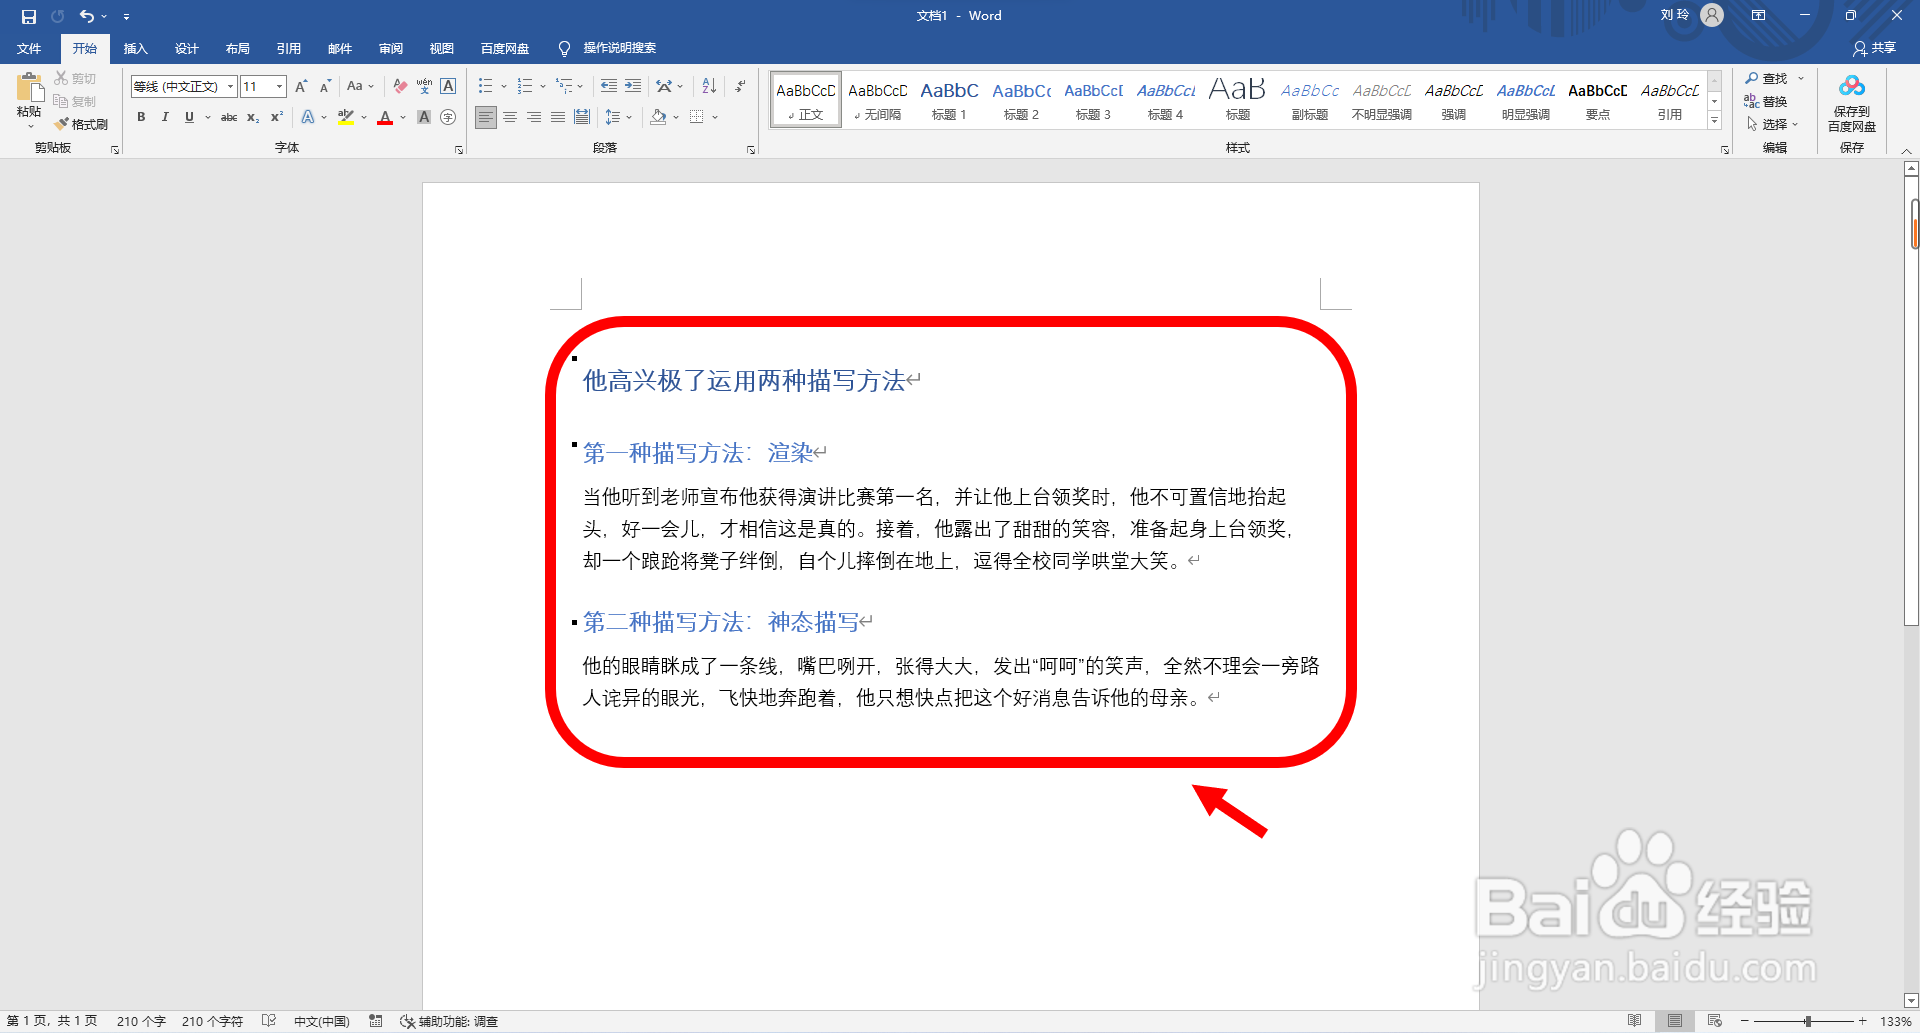Apply the Quote (引用) style
1920x1033 pixels.
[1669, 100]
